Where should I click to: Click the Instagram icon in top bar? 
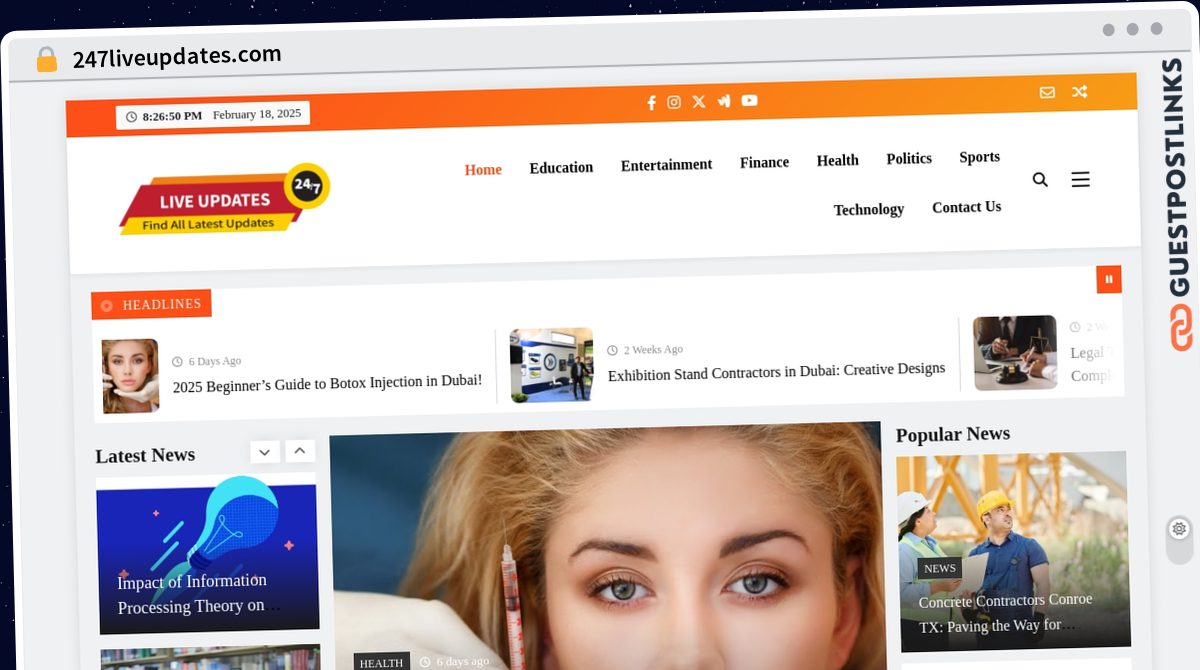pos(674,102)
